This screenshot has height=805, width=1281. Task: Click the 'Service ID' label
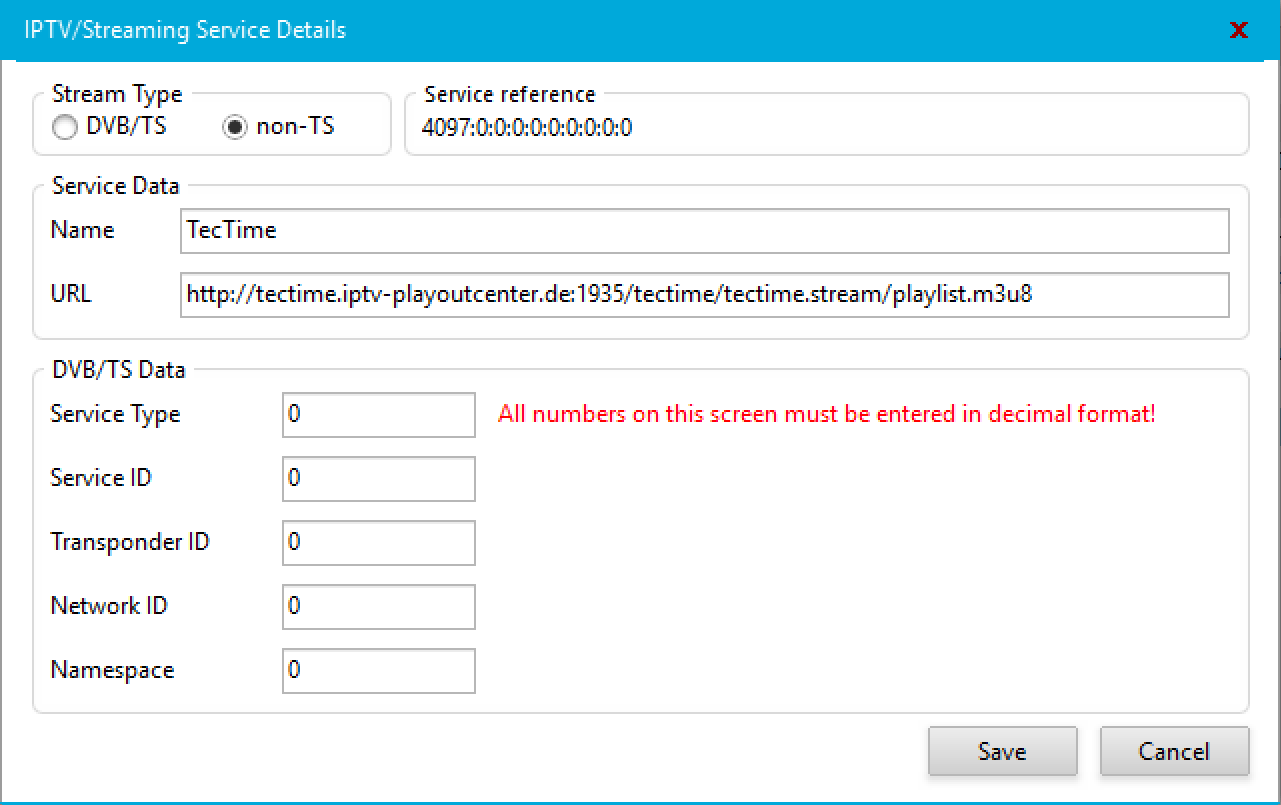coord(101,478)
